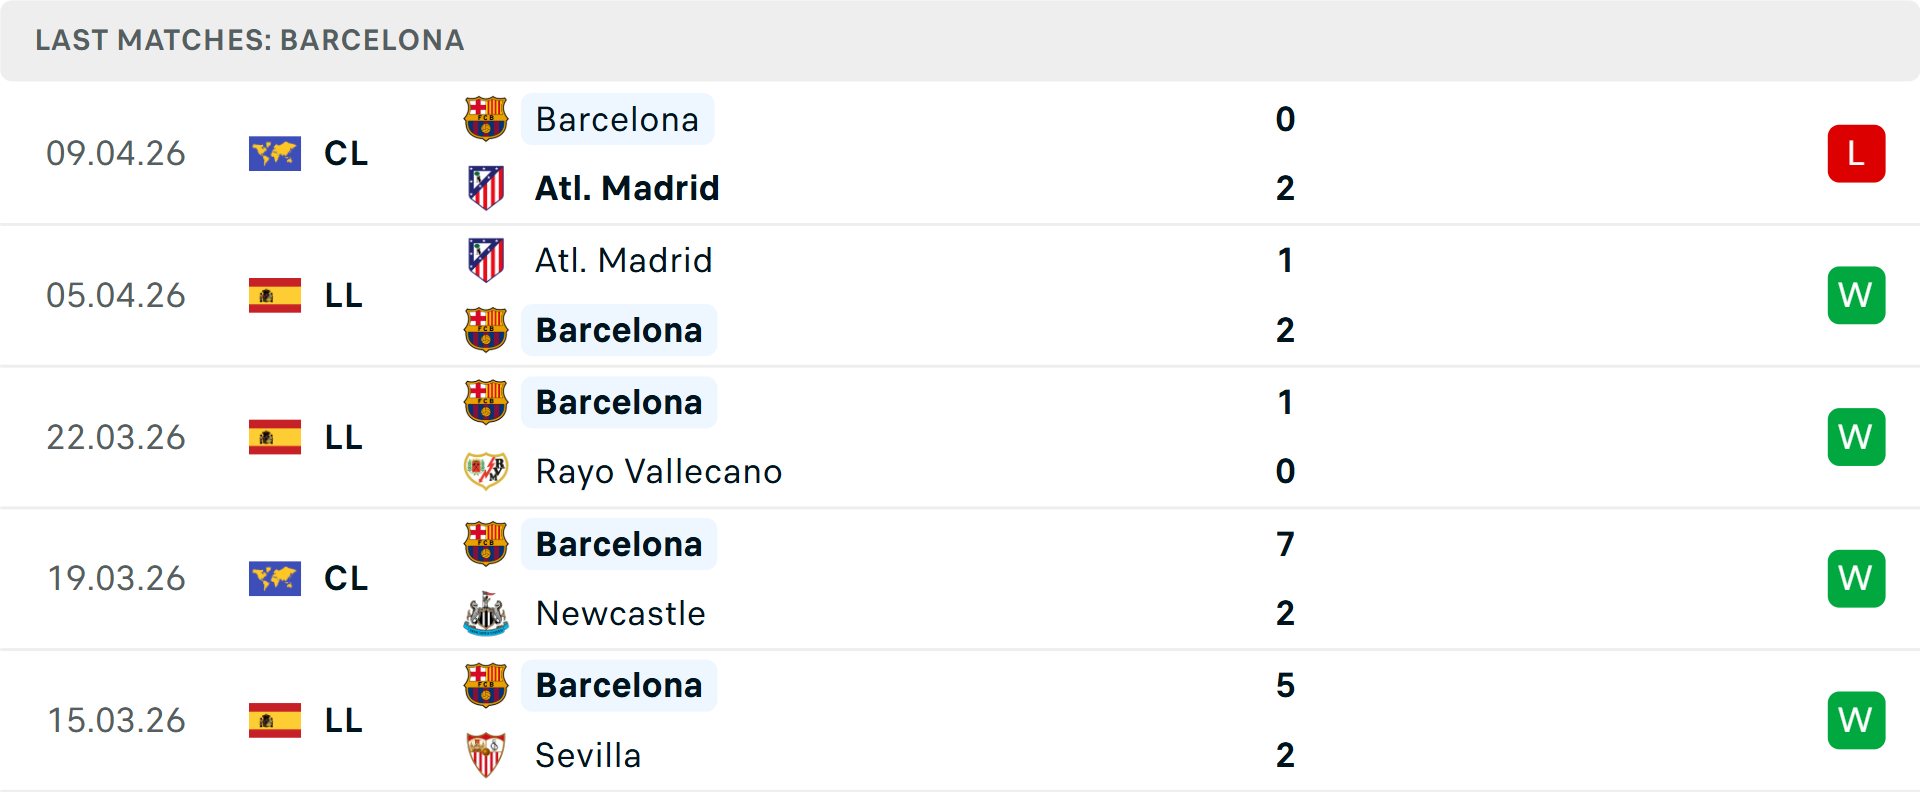
Task: Click the Sevilla club crest
Action: coord(486,755)
